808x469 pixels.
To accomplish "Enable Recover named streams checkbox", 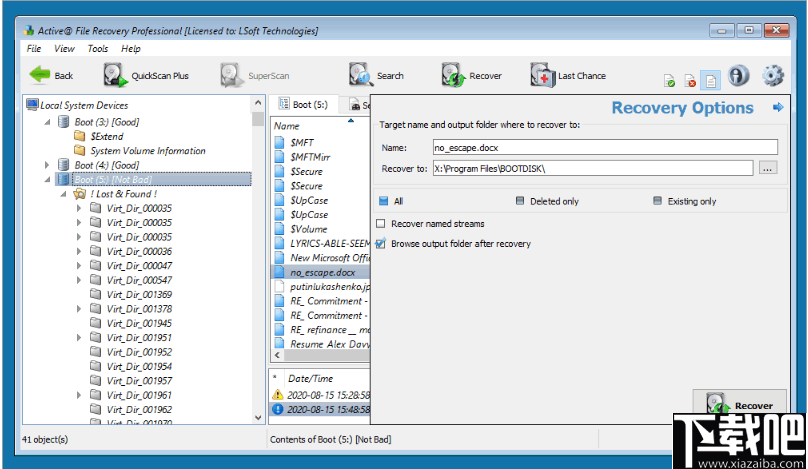I will [380, 224].
